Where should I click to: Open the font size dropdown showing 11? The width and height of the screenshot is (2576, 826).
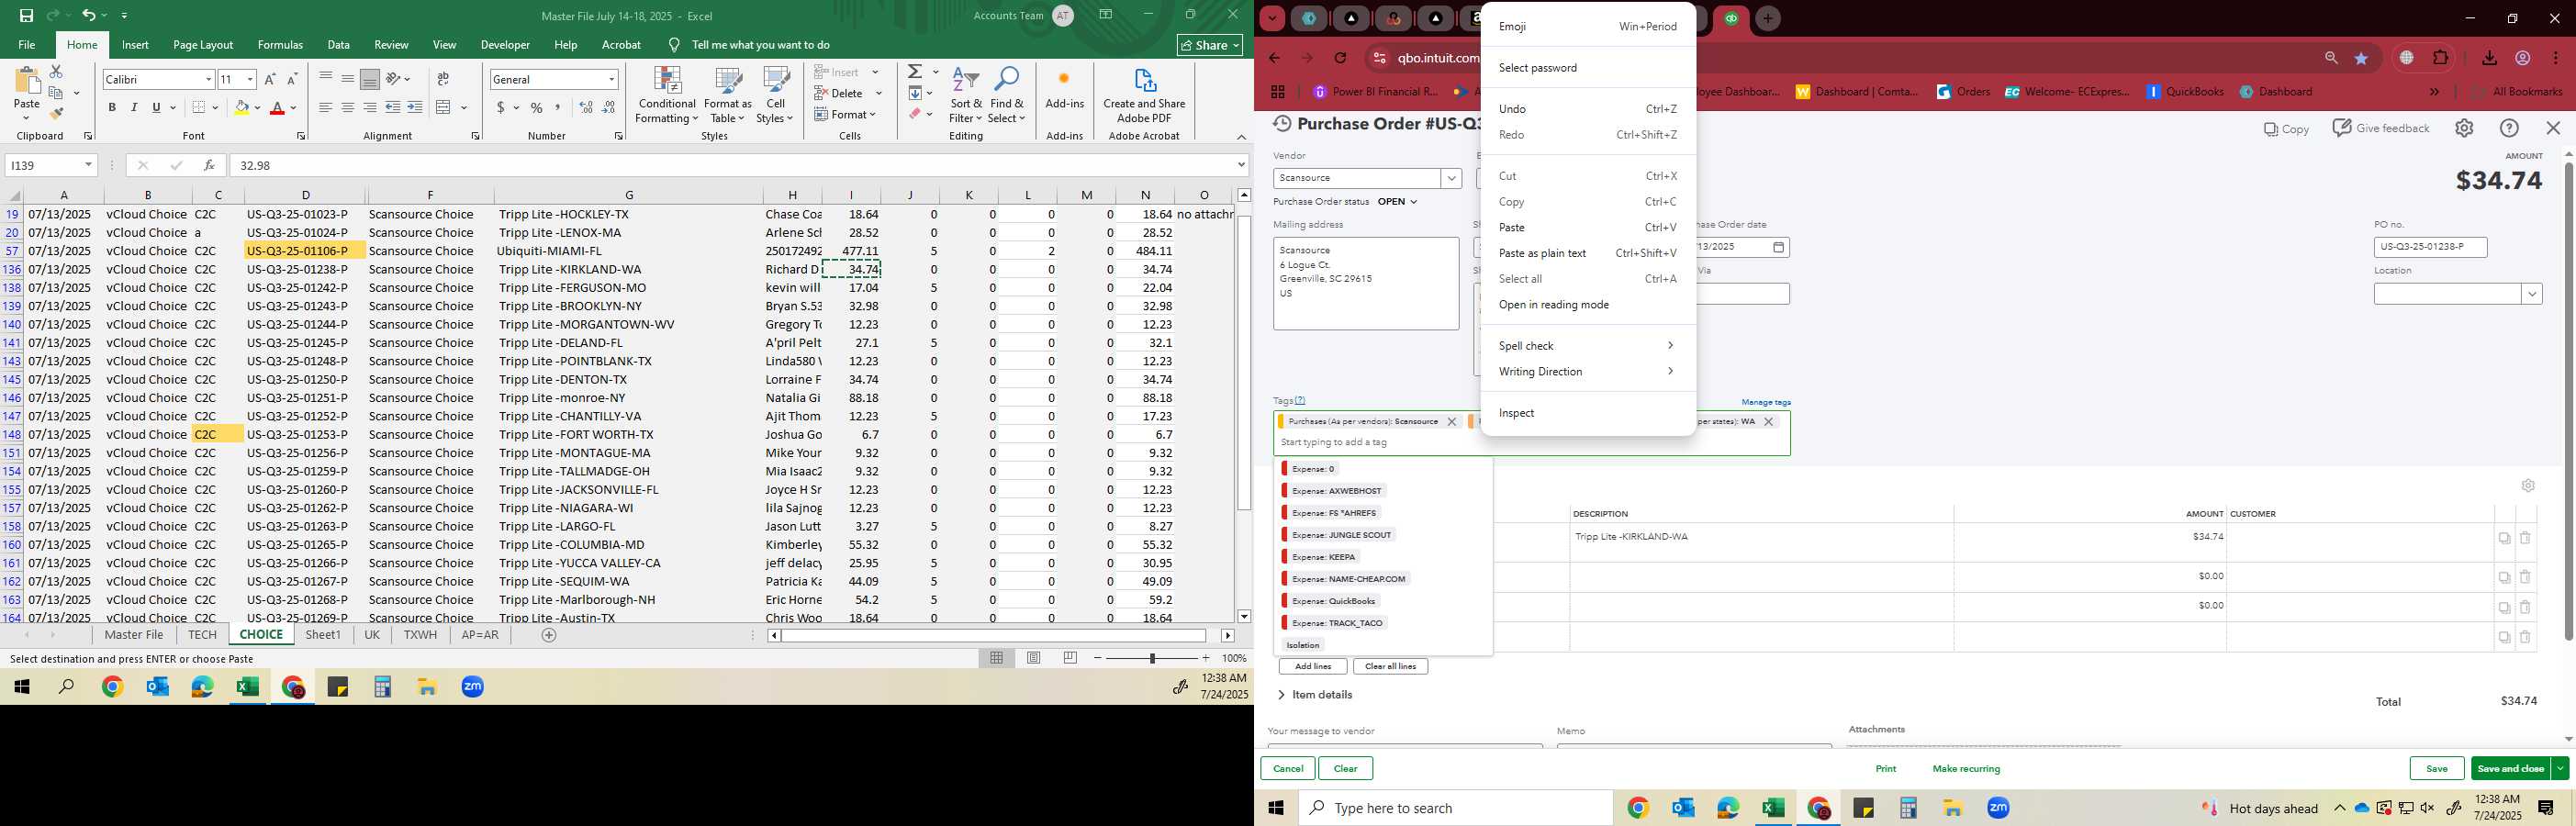(x=250, y=79)
